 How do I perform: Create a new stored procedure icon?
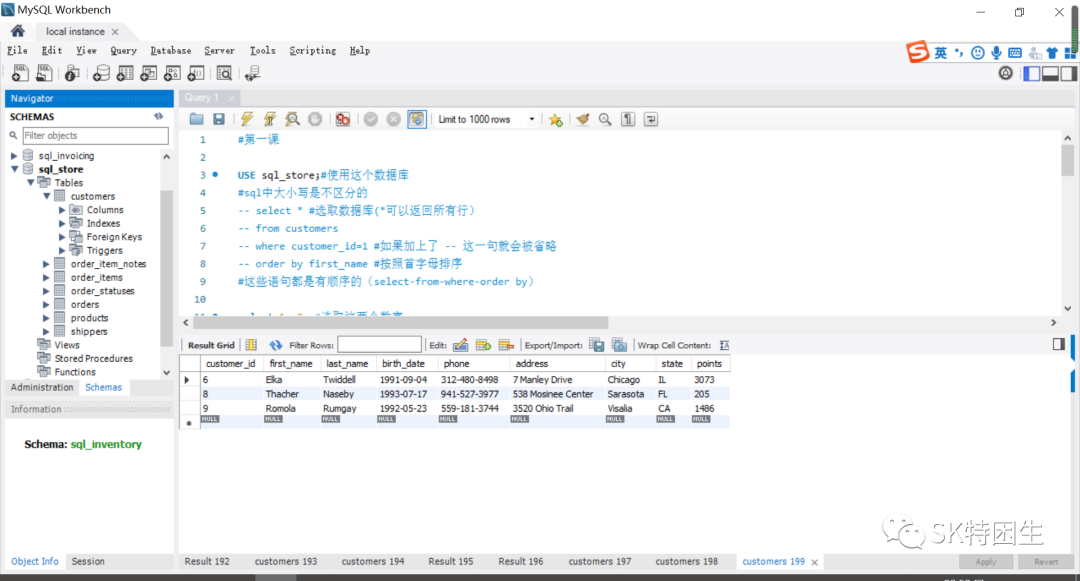(x=172, y=73)
